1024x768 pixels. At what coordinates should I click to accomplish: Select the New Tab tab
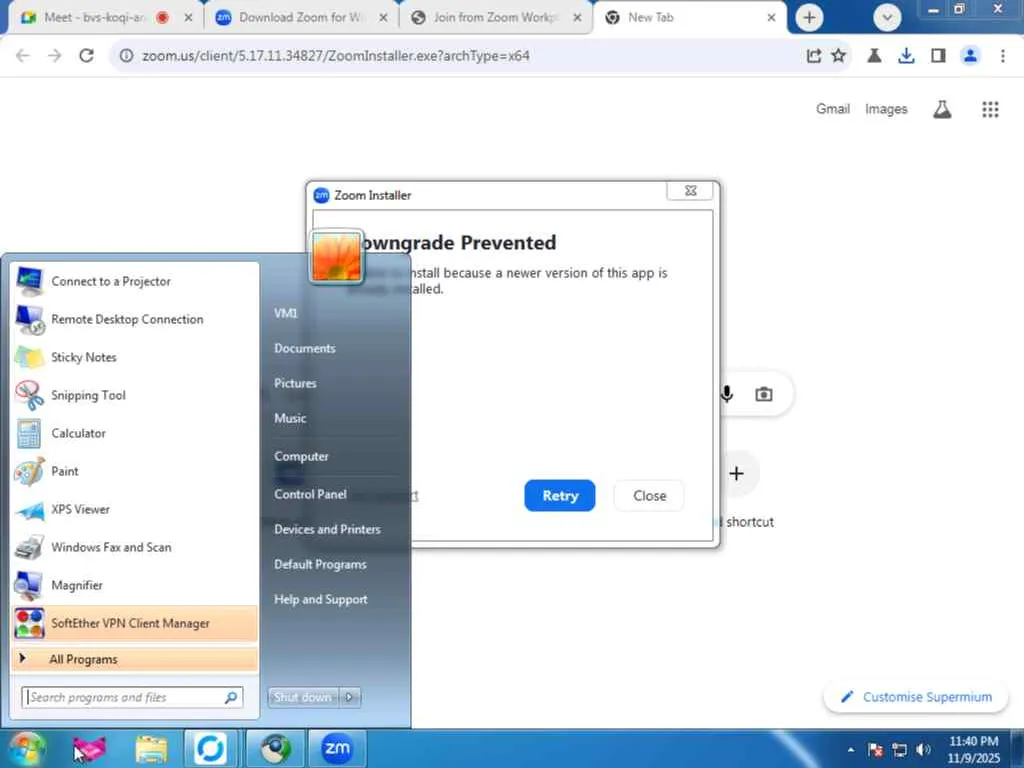688,18
